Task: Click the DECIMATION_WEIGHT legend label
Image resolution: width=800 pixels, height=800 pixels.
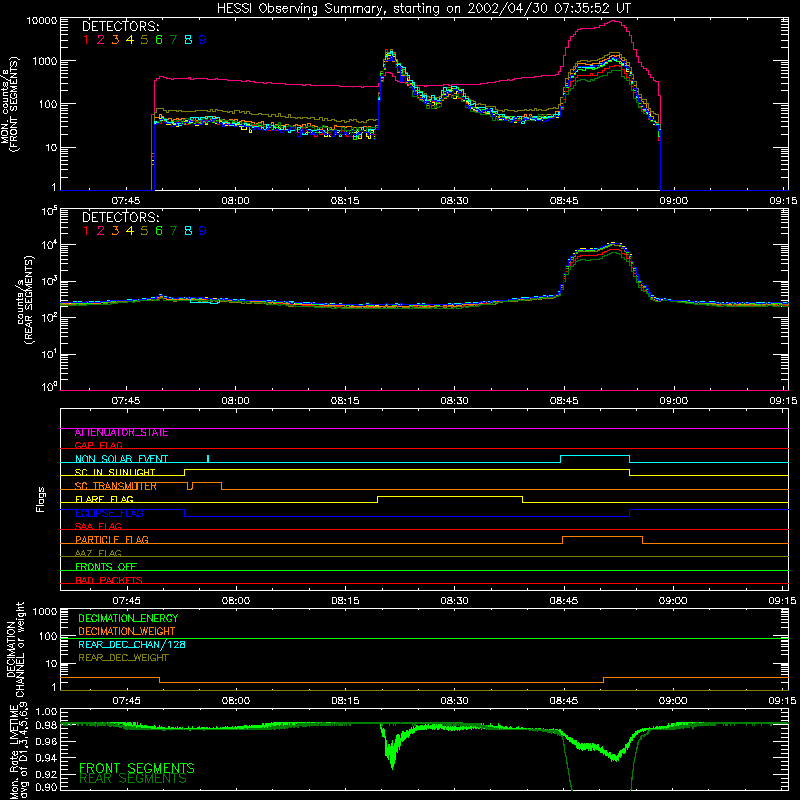Action: tap(127, 632)
